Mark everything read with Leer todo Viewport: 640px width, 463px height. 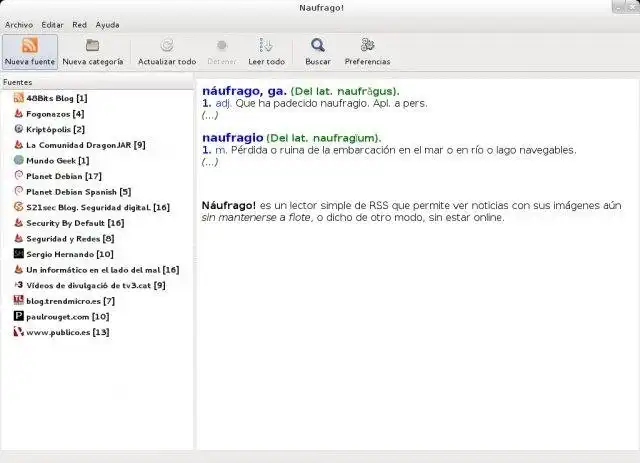pyautogui.click(x=266, y=52)
